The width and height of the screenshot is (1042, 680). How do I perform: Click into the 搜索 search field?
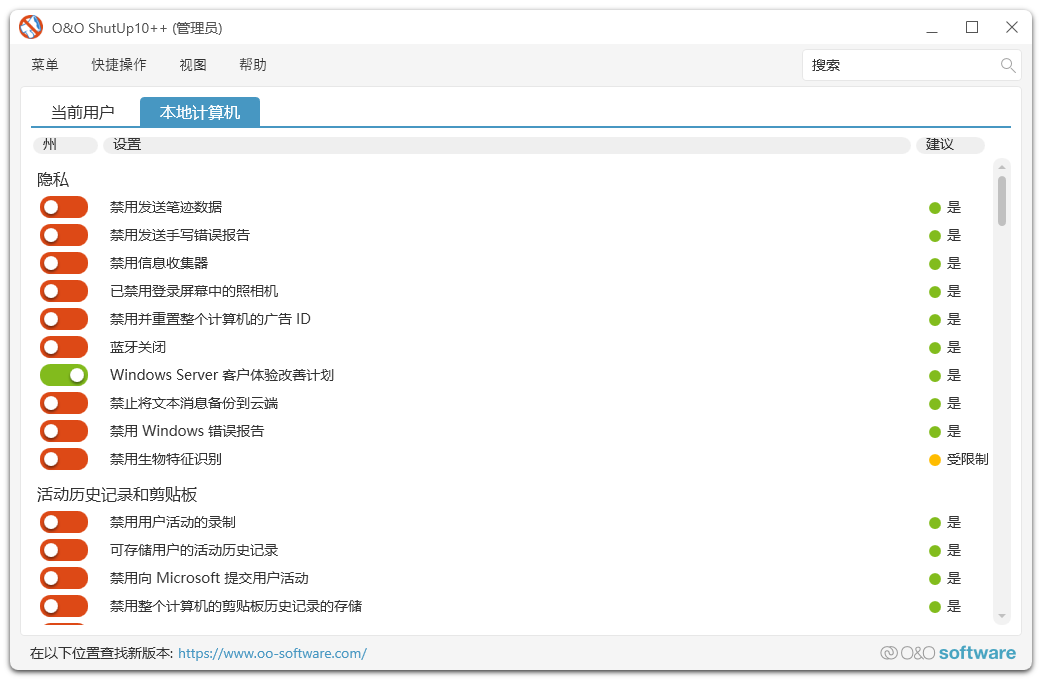pyautogui.click(x=900, y=66)
